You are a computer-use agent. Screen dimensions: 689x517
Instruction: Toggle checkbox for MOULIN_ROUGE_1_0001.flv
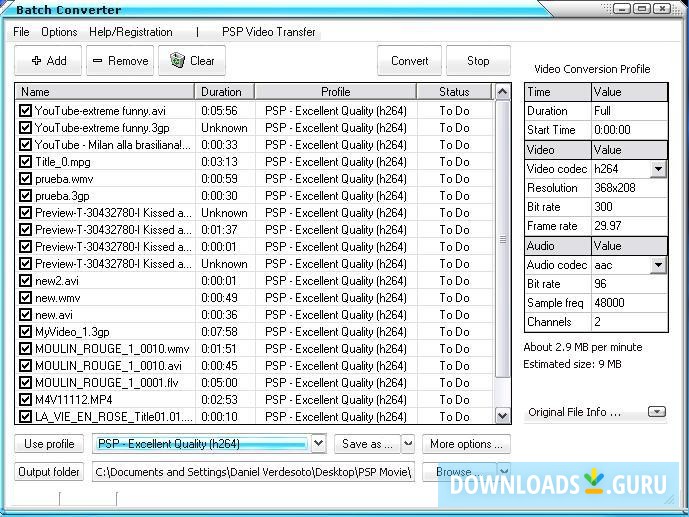[x=25, y=383]
